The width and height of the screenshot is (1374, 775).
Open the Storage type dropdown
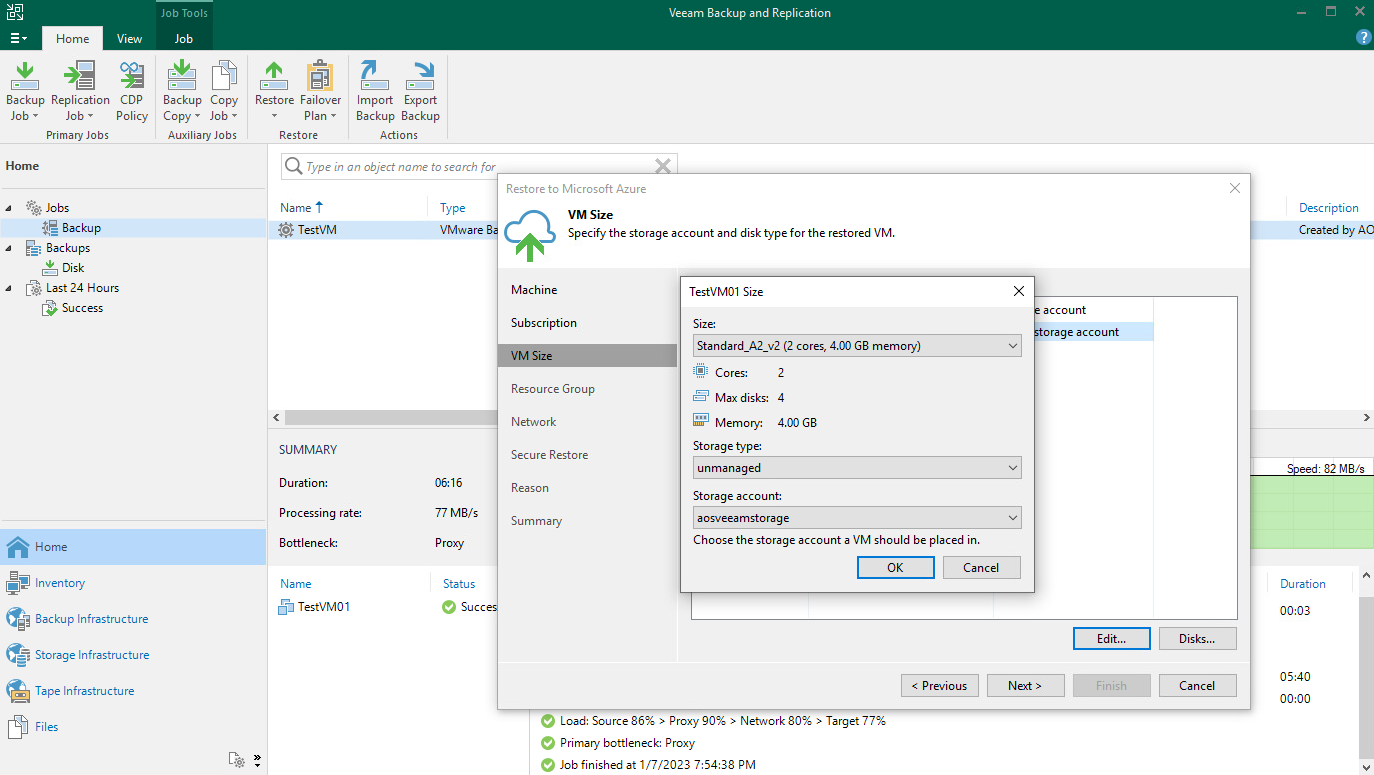(x=857, y=468)
